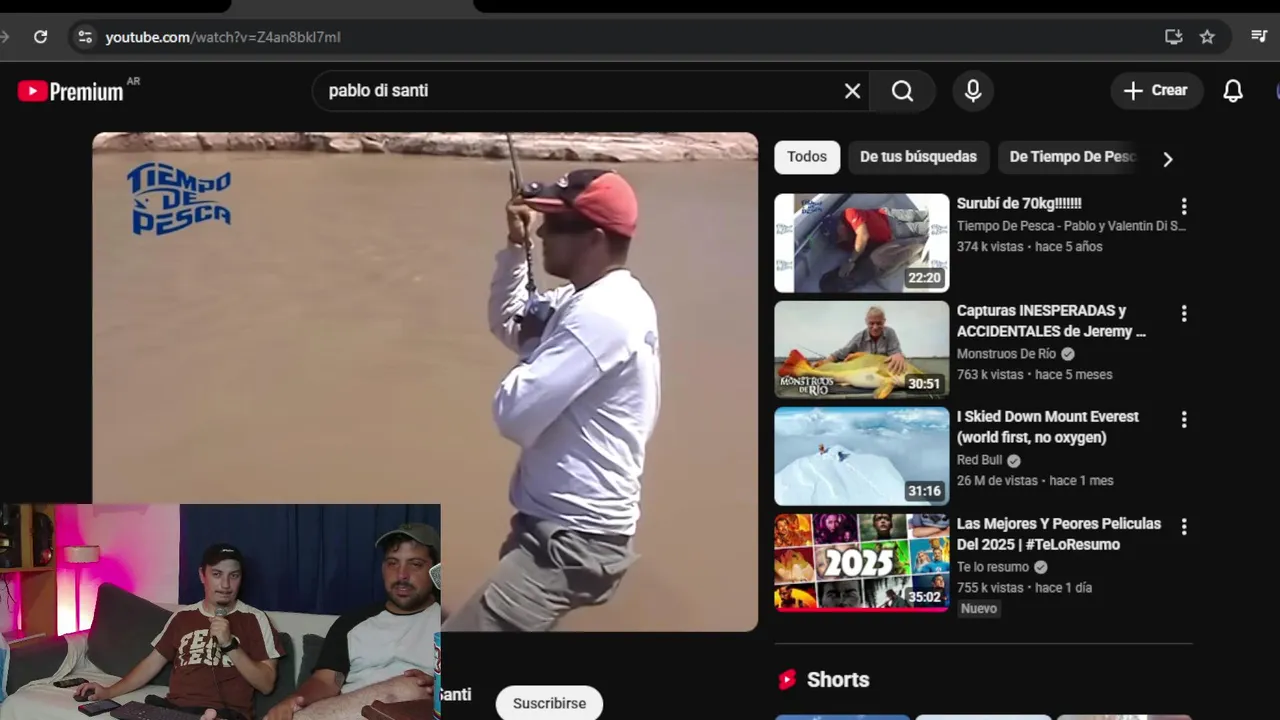Run search with the magnifying glass button
1280x720 pixels.
coord(903,91)
